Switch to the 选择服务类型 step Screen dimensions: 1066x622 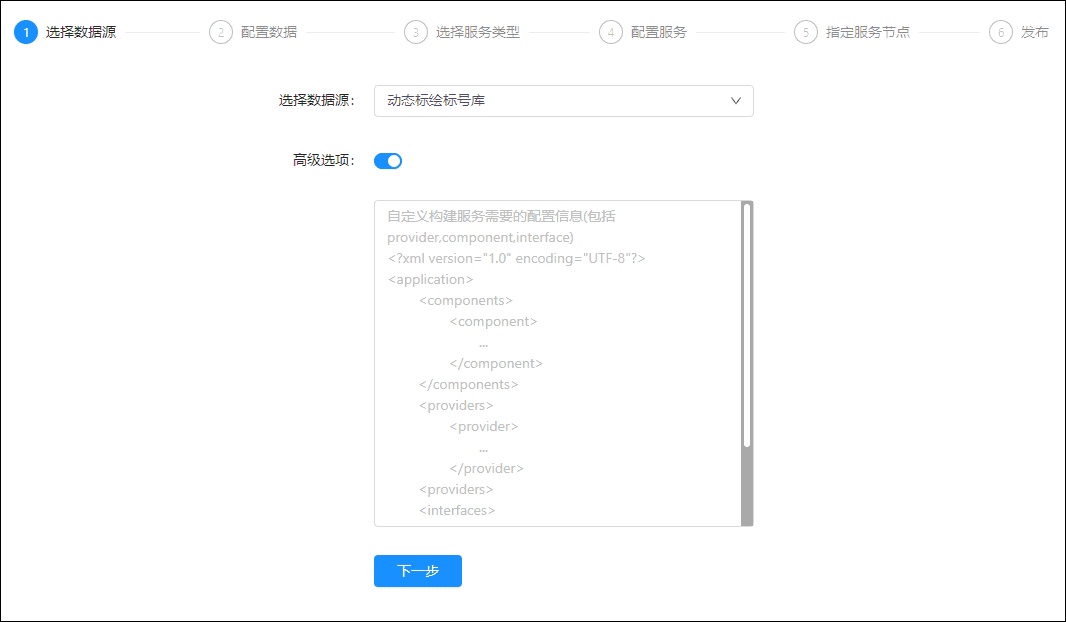click(478, 32)
